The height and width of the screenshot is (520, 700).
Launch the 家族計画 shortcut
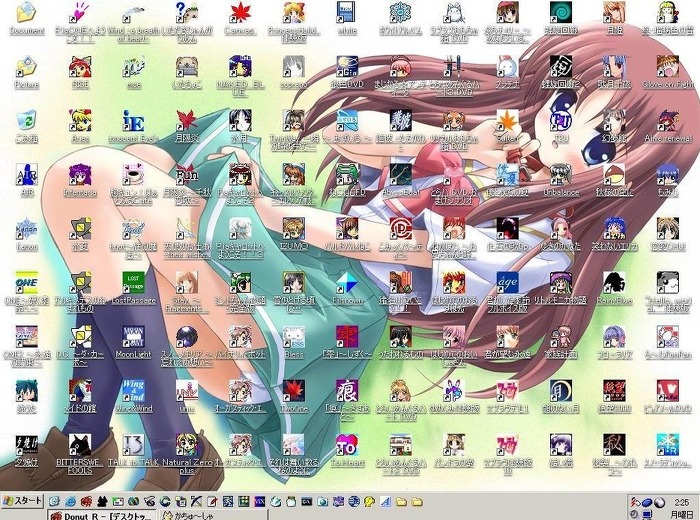click(561, 337)
